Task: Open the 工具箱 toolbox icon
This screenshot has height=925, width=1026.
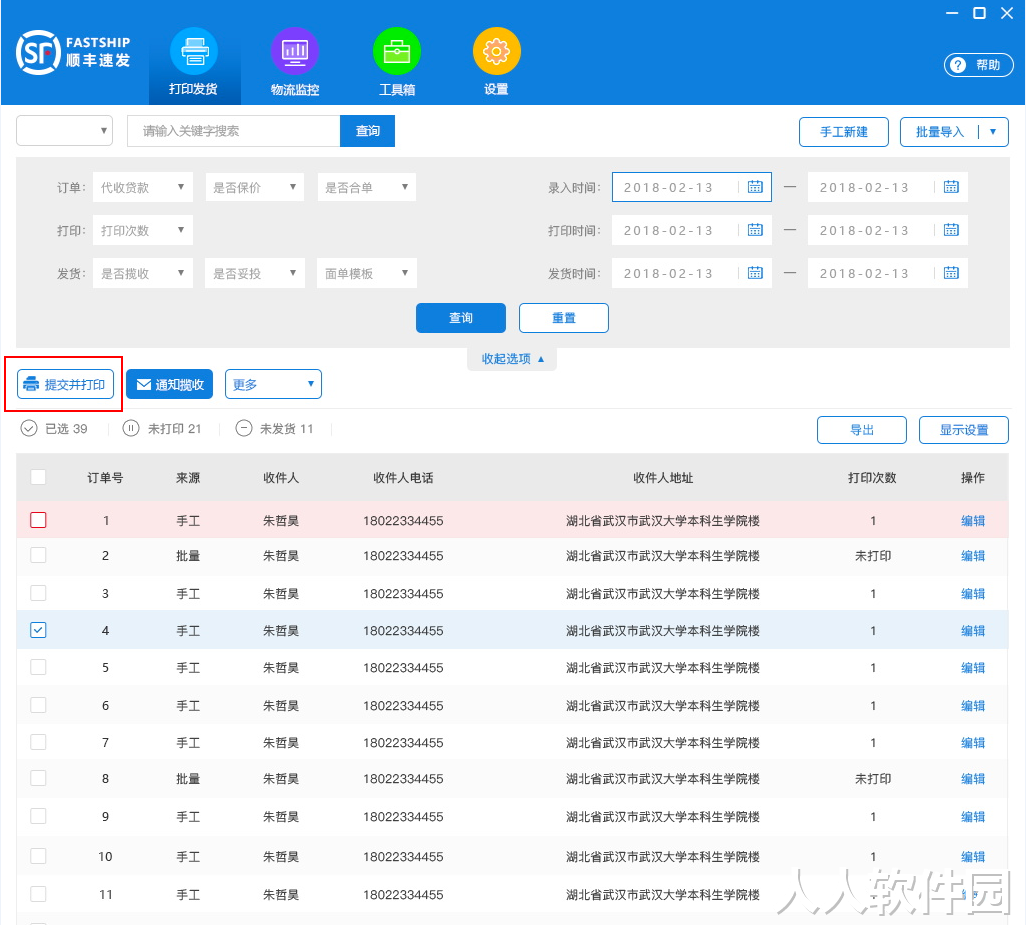Action: tap(397, 52)
